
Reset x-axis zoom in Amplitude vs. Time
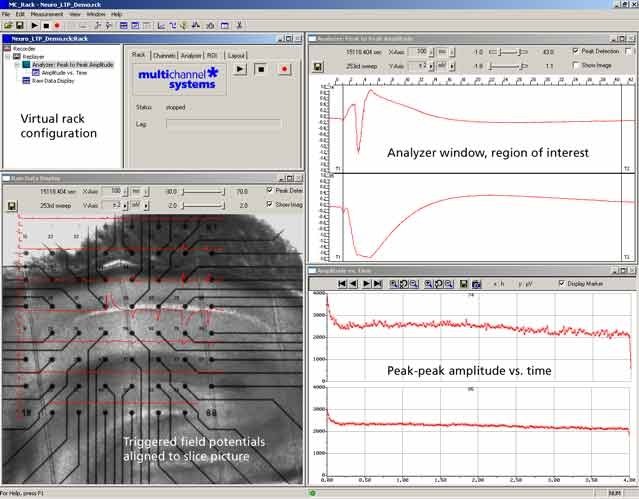403,284
